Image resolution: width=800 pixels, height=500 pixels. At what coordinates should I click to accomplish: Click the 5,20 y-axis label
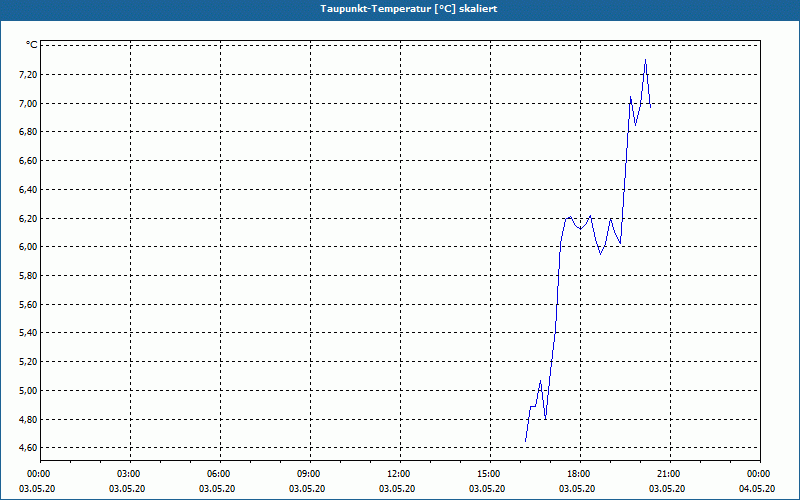pos(29,362)
